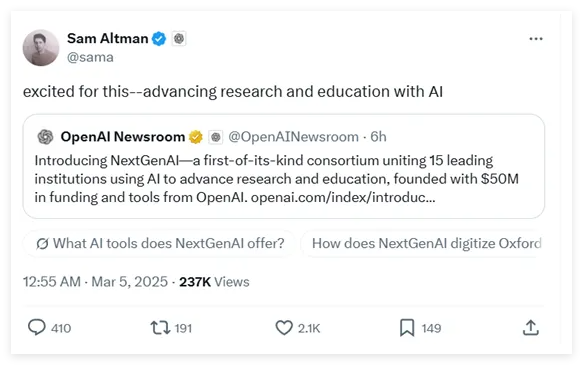Open the reply comment icon

pos(36,327)
